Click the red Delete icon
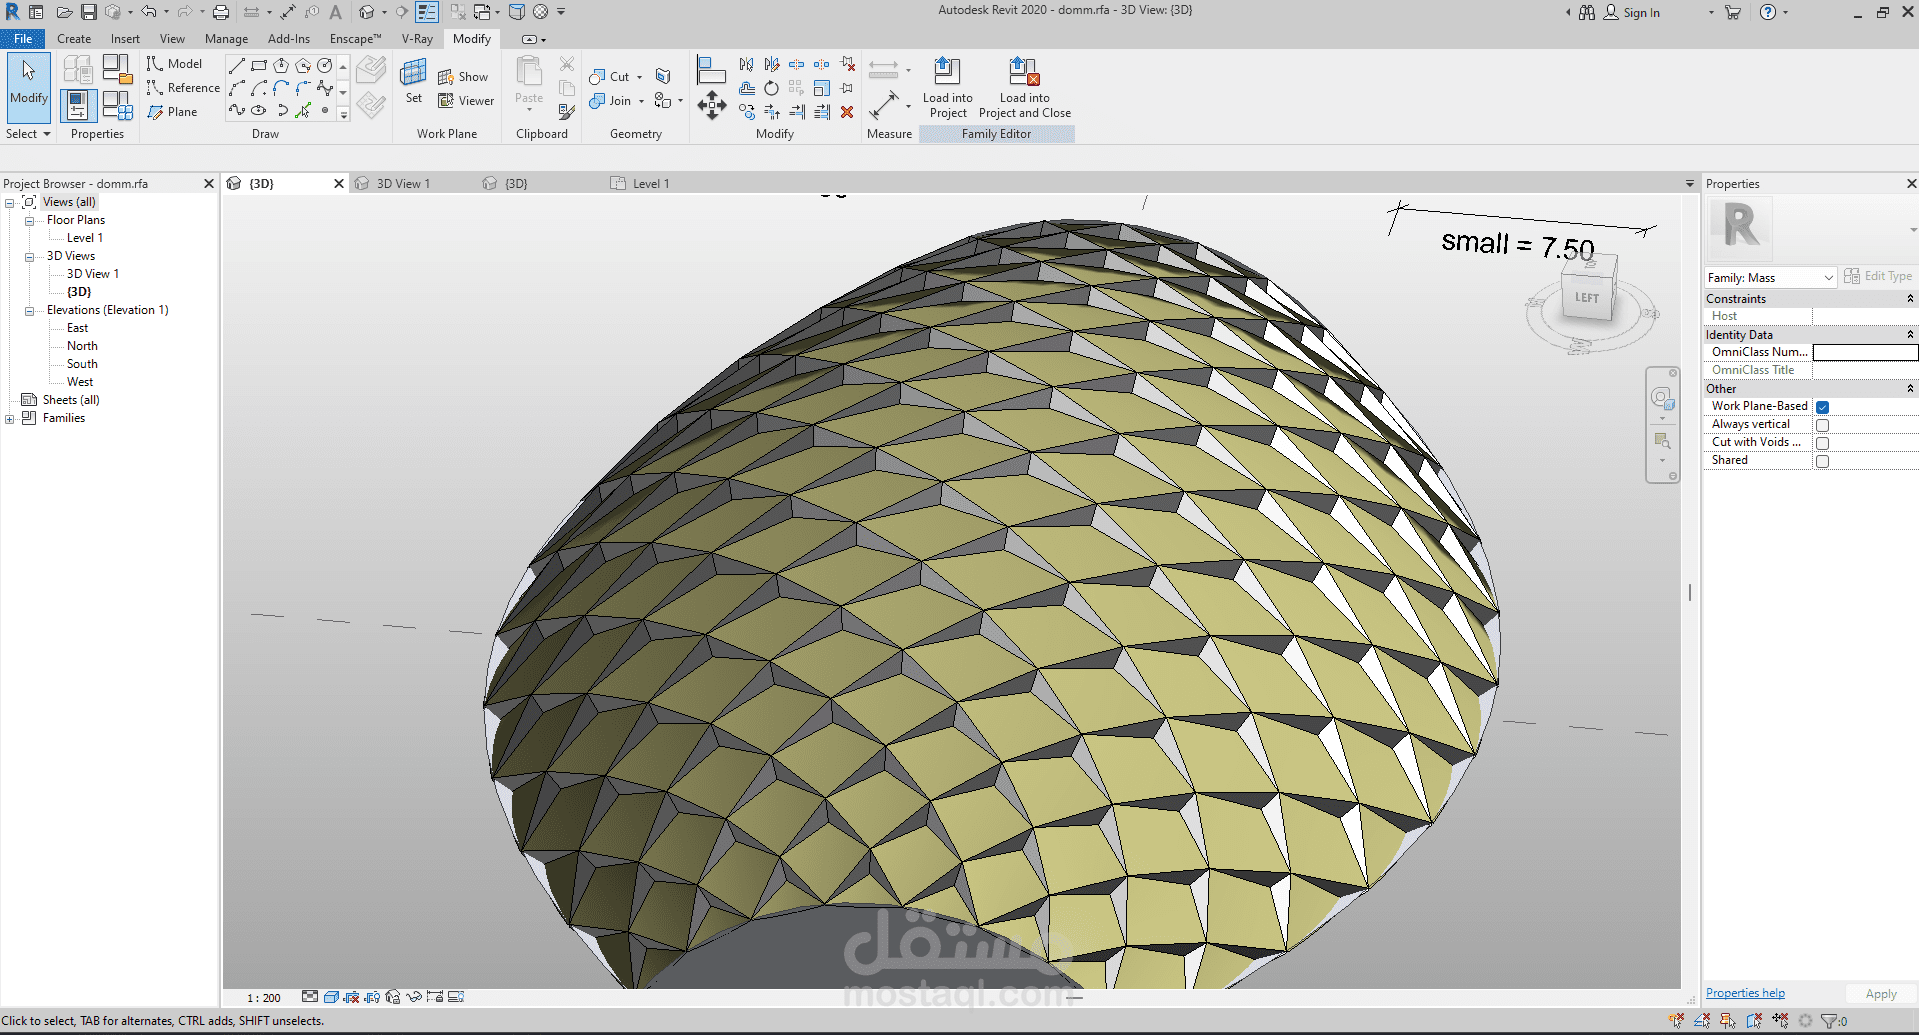 point(847,112)
